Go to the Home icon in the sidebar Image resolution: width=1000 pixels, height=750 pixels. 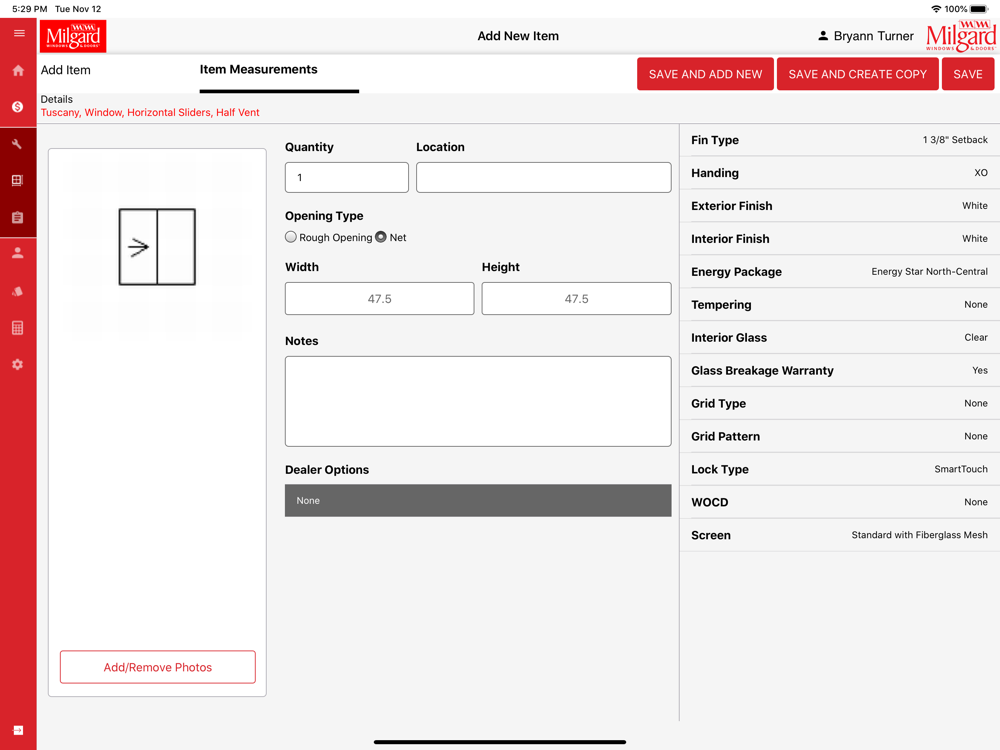click(x=18, y=70)
